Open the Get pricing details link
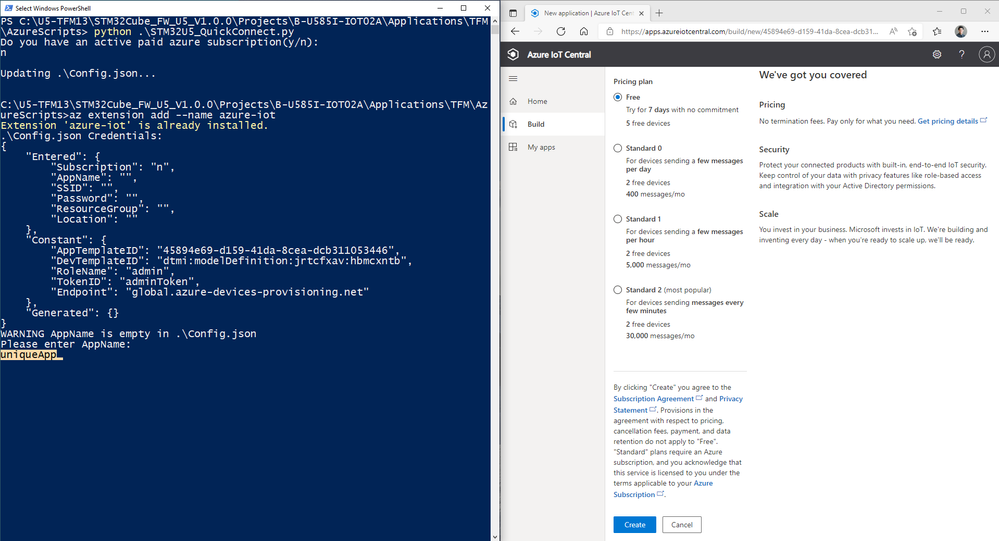Image resolution: width=999 pixels, height=541 pixels. 952,121
